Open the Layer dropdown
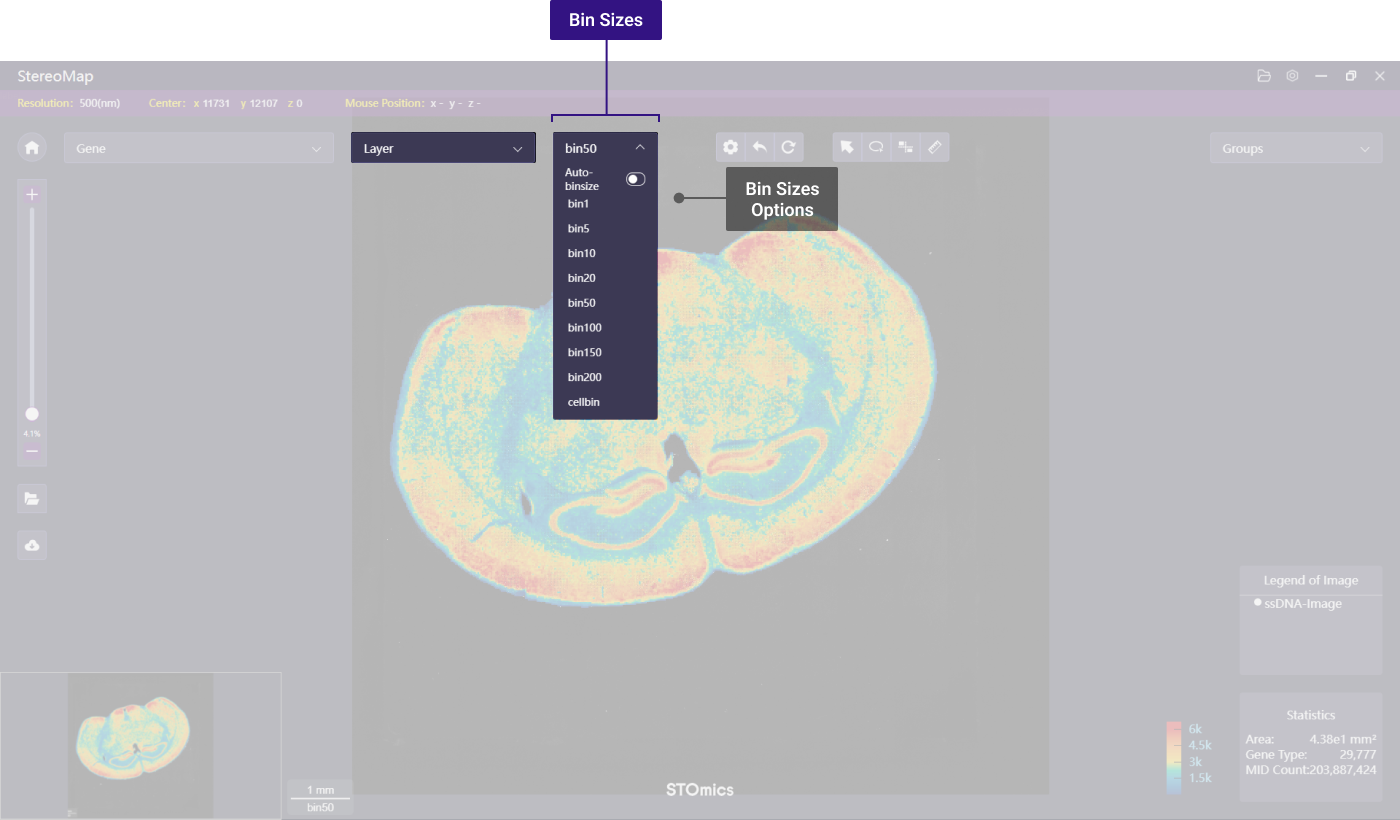Viewport: 1400px width, 820px height. [443, 148]
